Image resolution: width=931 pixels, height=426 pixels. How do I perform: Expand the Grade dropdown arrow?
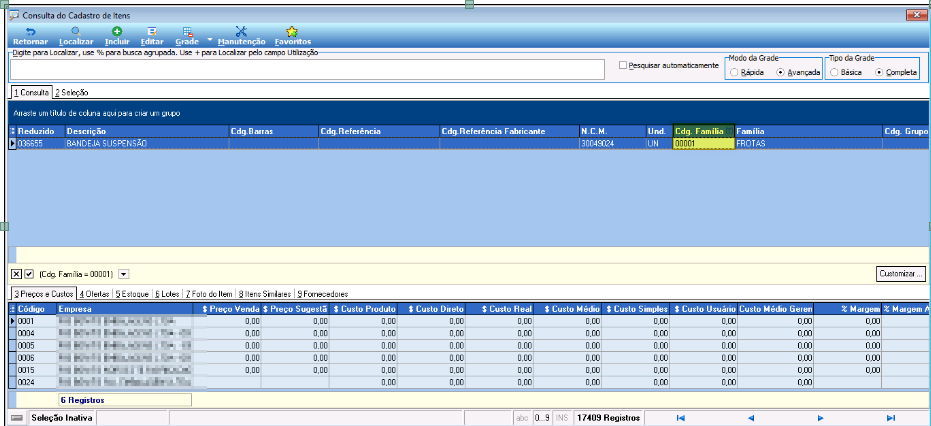point(210,39)
